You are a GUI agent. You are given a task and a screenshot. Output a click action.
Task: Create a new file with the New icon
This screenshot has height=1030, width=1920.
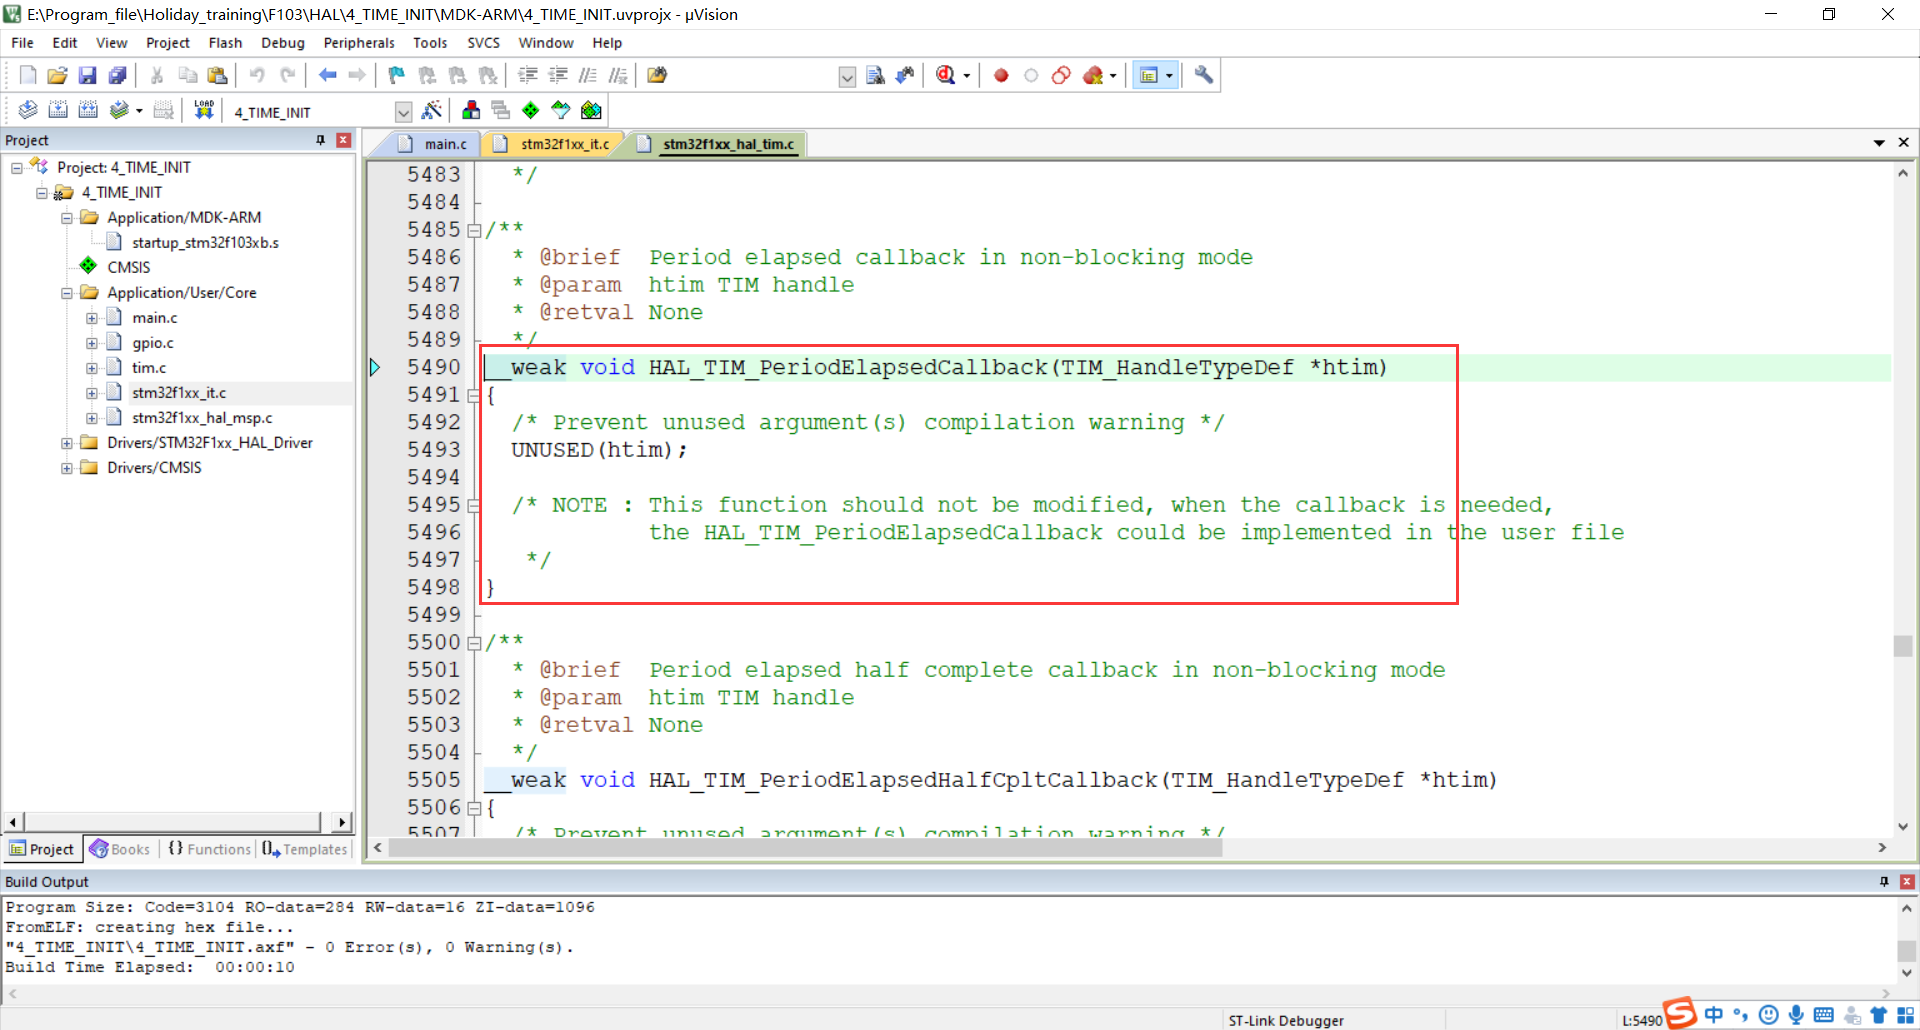(x=28, y=75)
